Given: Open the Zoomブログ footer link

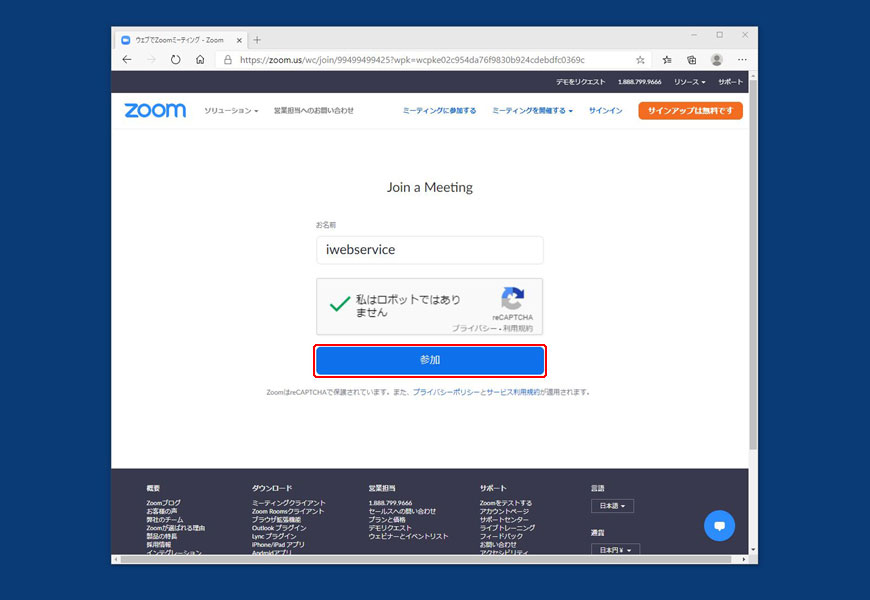Looking at the screenshot, I should tap(163, 503).
